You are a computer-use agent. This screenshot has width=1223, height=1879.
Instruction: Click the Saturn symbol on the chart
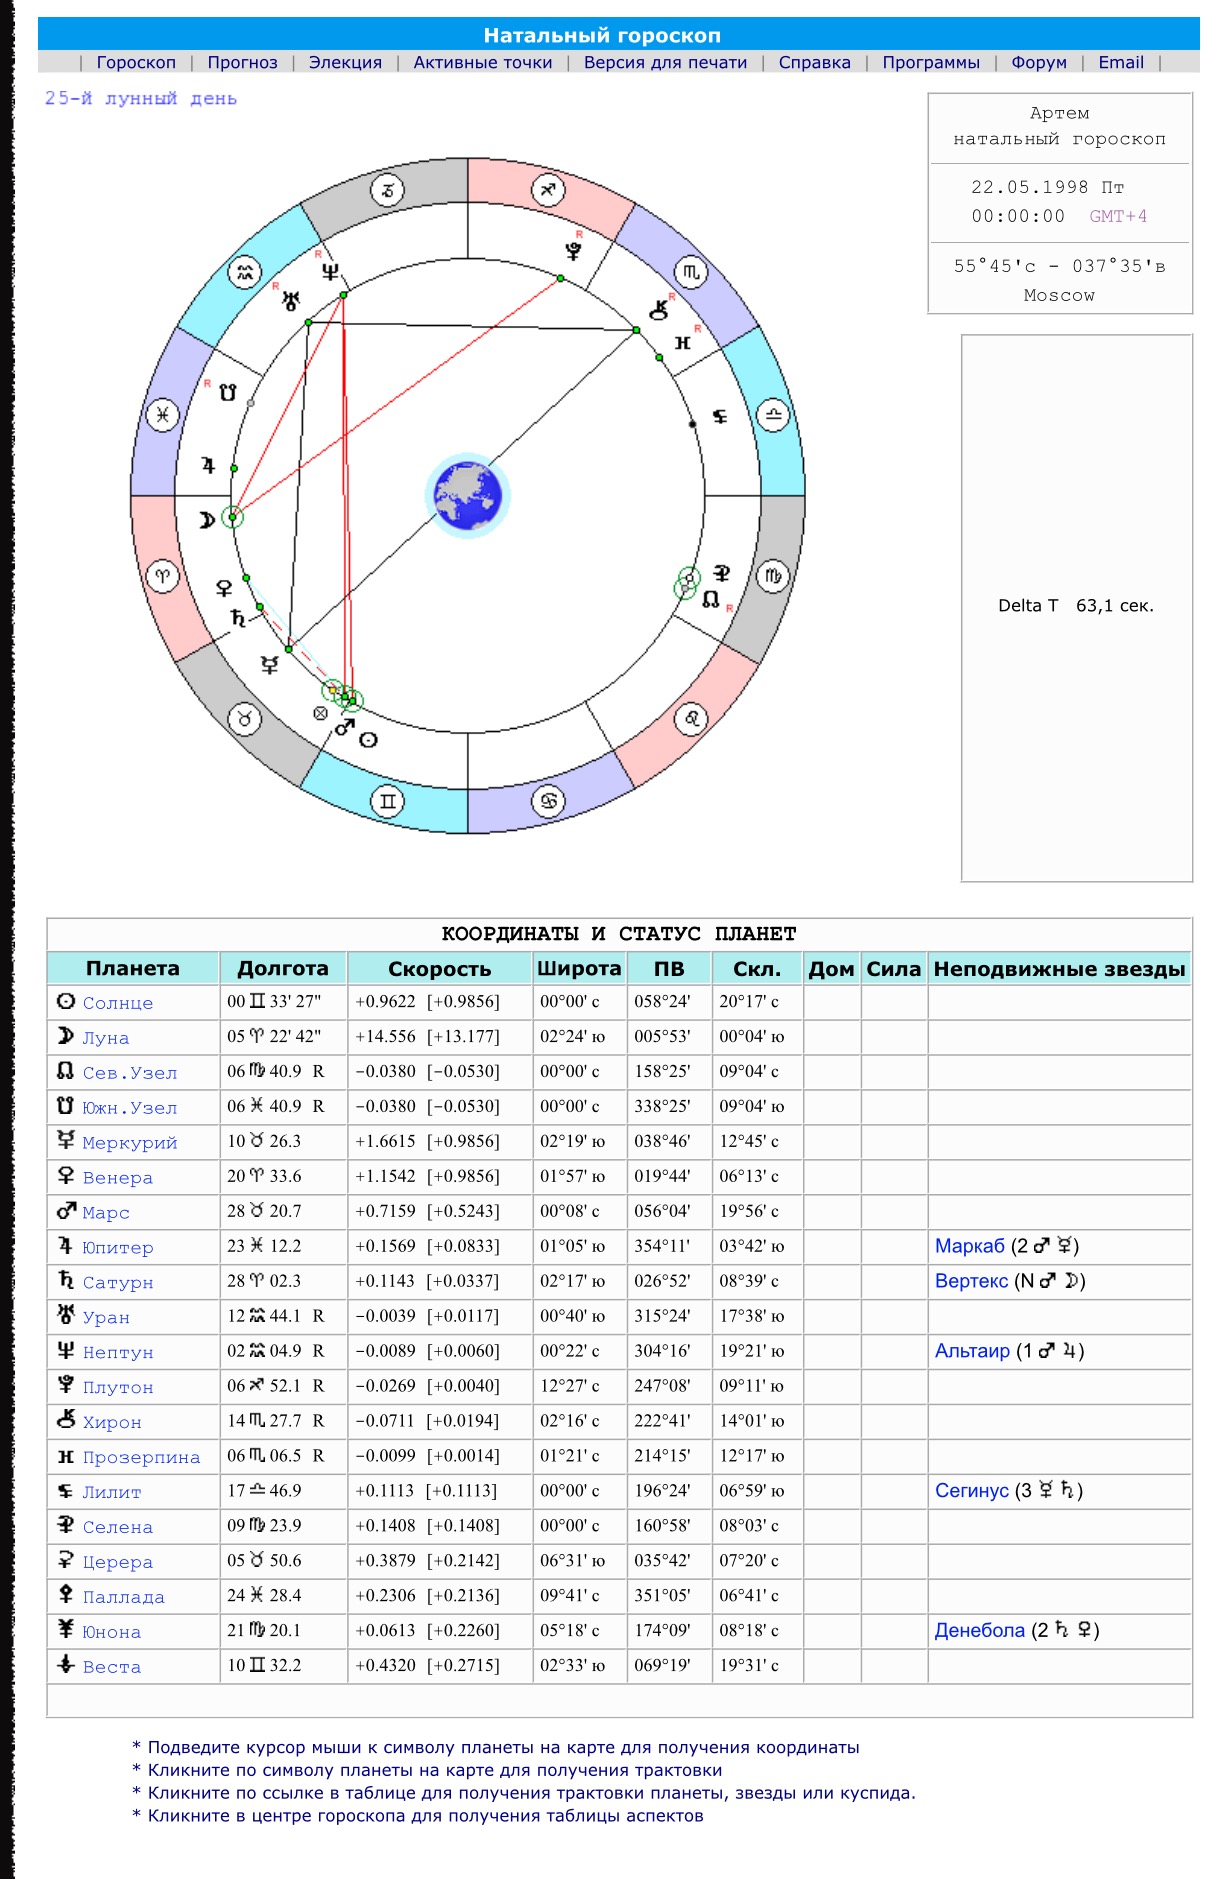click(x=238, y=617)
